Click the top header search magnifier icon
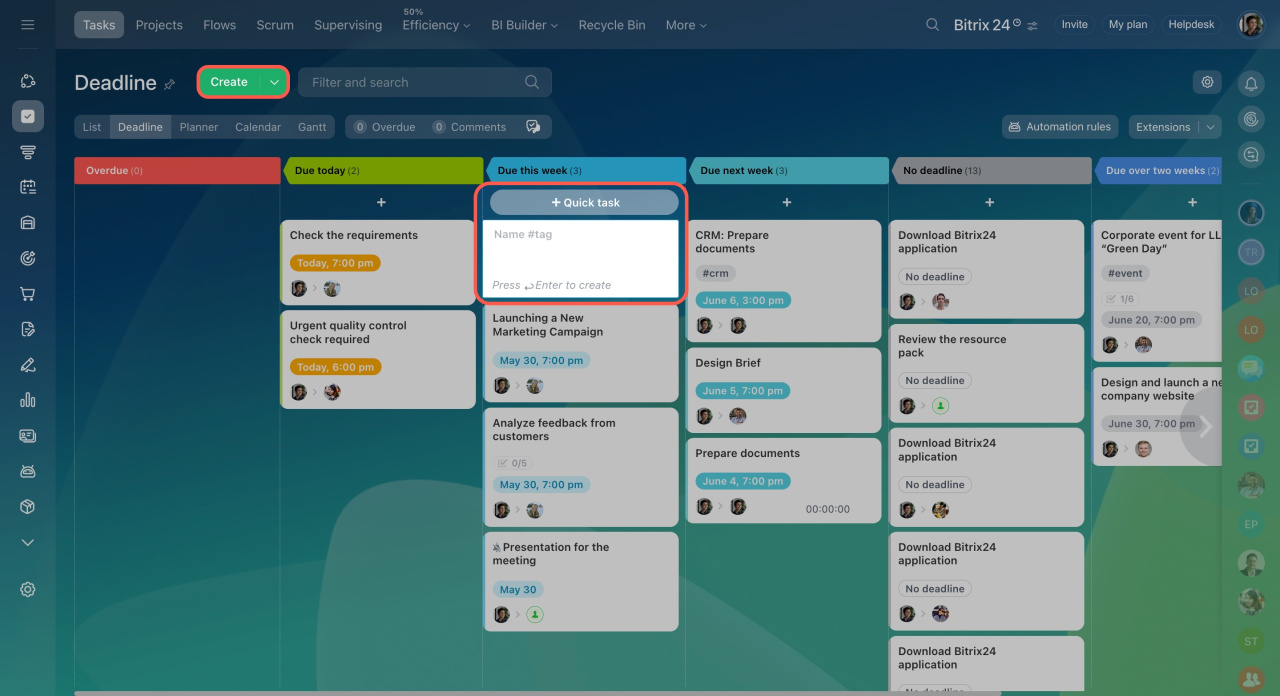 pyautogui.click(x=932, y=25)
